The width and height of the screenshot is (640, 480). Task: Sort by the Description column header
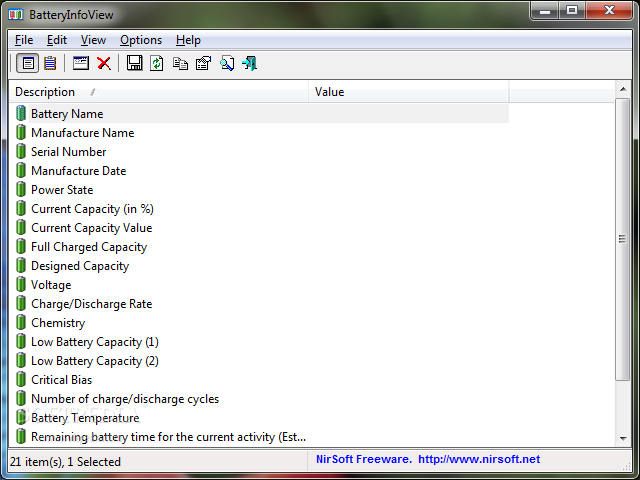click(159, 92)
